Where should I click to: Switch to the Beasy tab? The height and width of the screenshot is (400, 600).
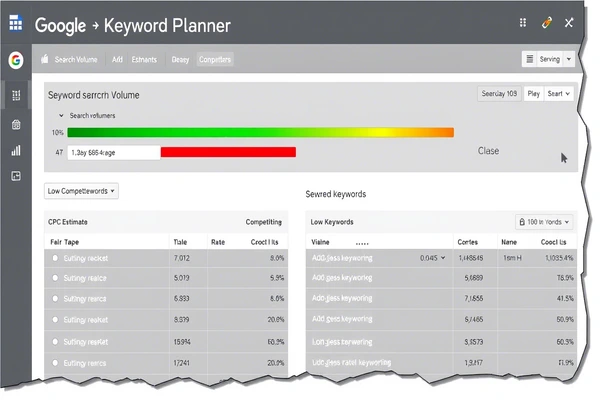180,60
